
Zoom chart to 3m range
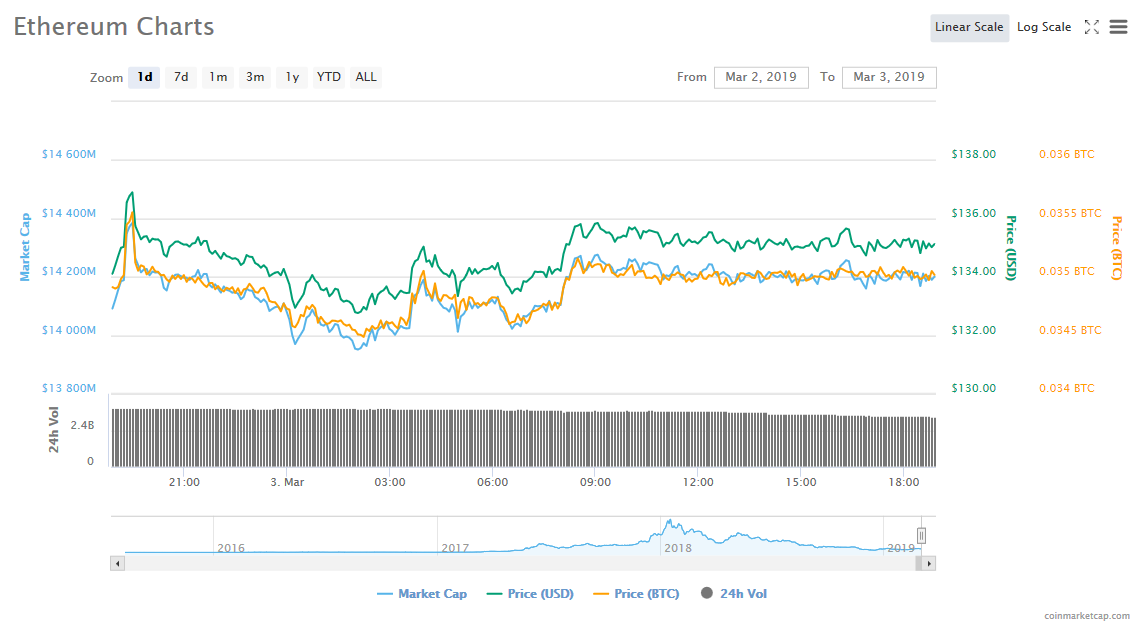(255, 77)
